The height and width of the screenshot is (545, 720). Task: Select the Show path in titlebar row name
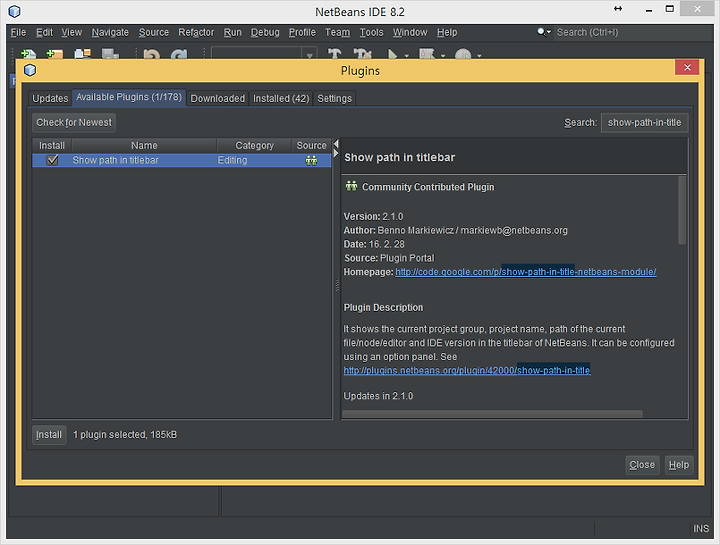[115, 160]
